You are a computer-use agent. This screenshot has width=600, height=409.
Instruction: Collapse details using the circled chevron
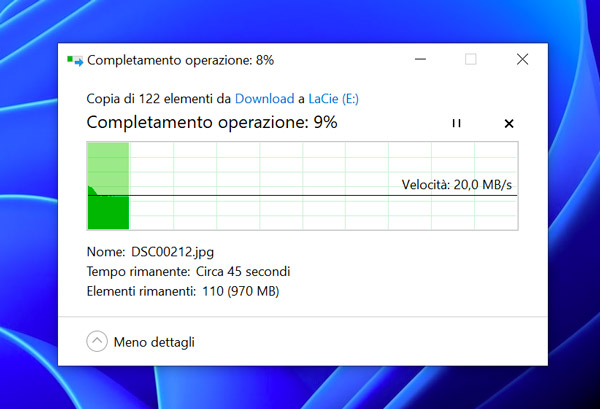(97, 341)
